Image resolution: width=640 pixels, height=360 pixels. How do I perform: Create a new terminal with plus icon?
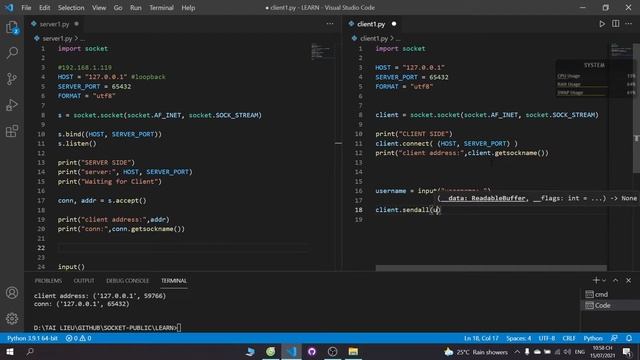click(596, 280)
